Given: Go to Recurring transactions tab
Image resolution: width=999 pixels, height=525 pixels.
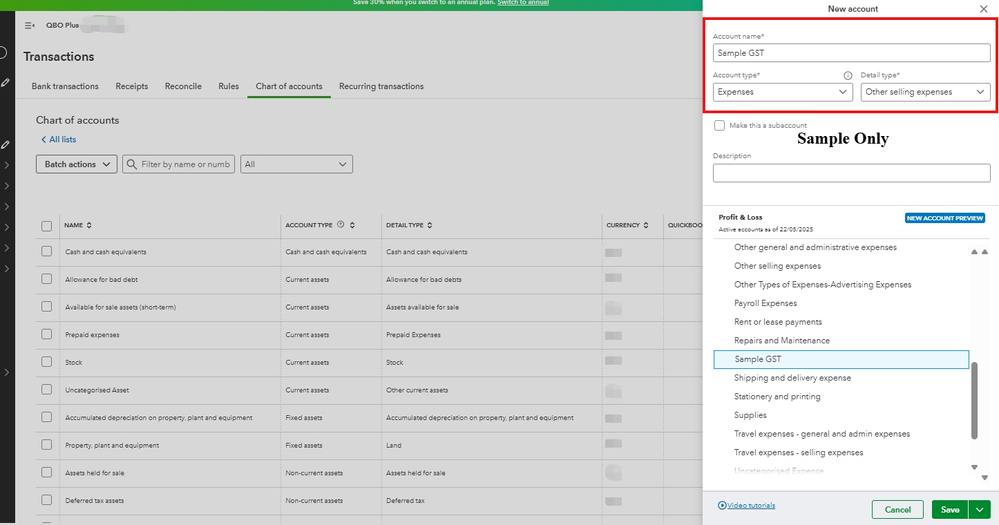Looking at the screenshot, I should pos(381,86).
